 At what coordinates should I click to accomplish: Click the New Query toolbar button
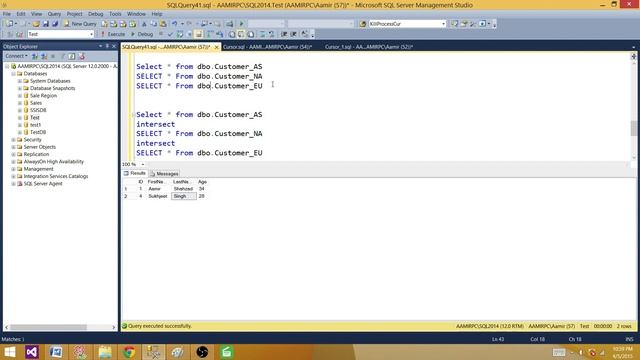point(80,24)
